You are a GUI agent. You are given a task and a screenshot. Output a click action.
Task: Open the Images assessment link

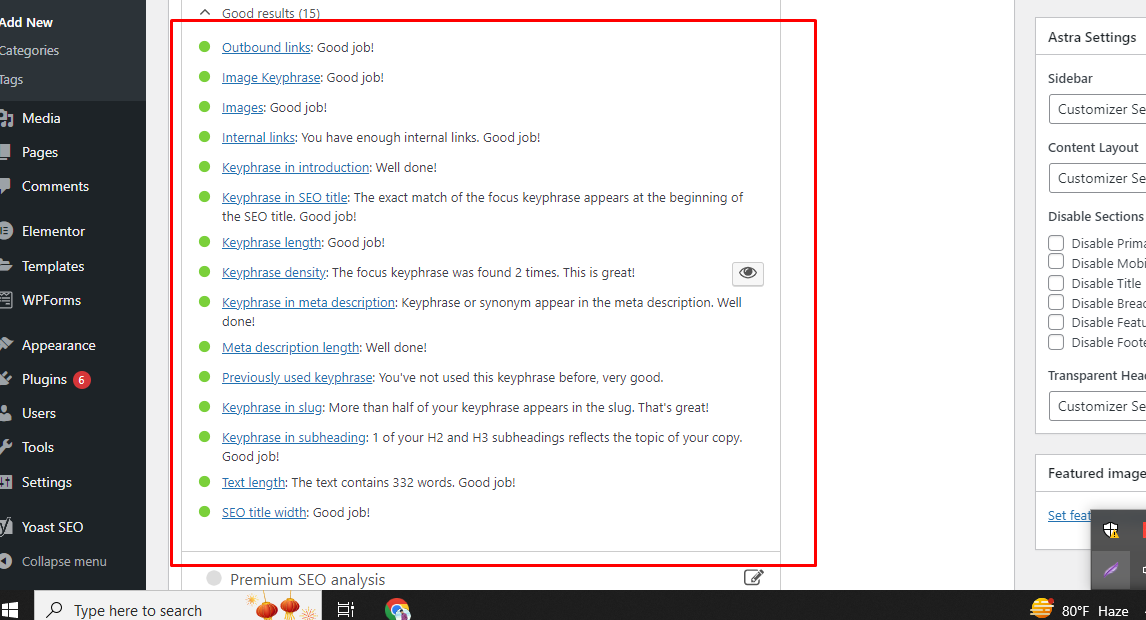(x=243, y=107)
